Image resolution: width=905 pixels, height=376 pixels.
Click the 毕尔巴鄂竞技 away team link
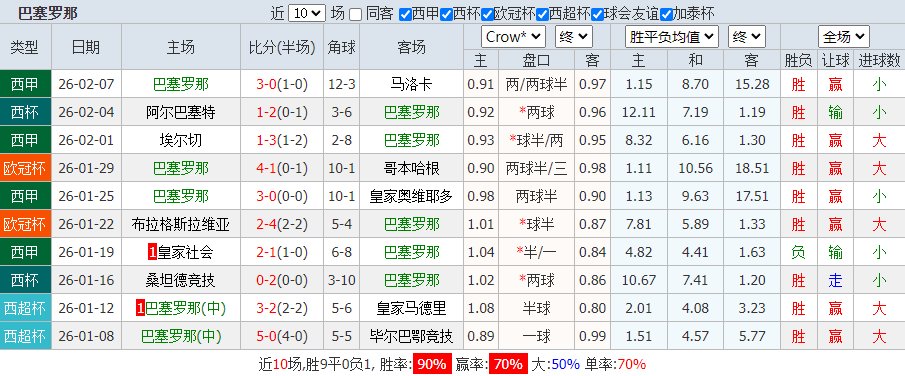tap(412, 336)
